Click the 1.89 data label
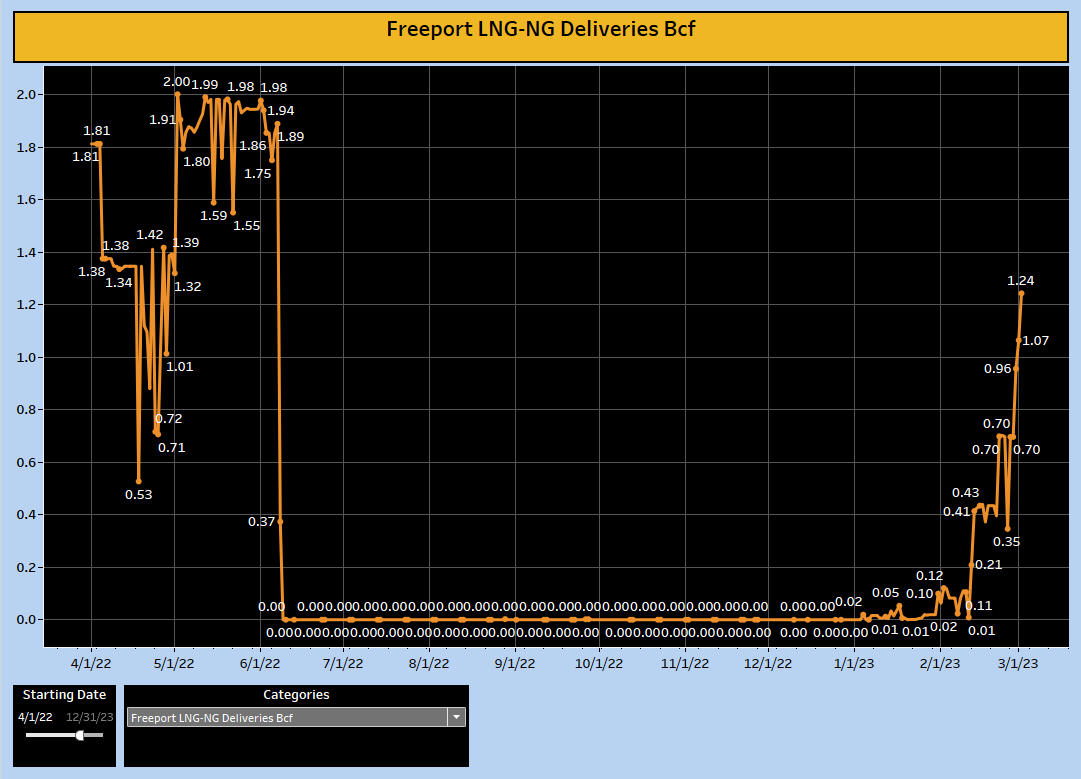 tap(290, 136)
